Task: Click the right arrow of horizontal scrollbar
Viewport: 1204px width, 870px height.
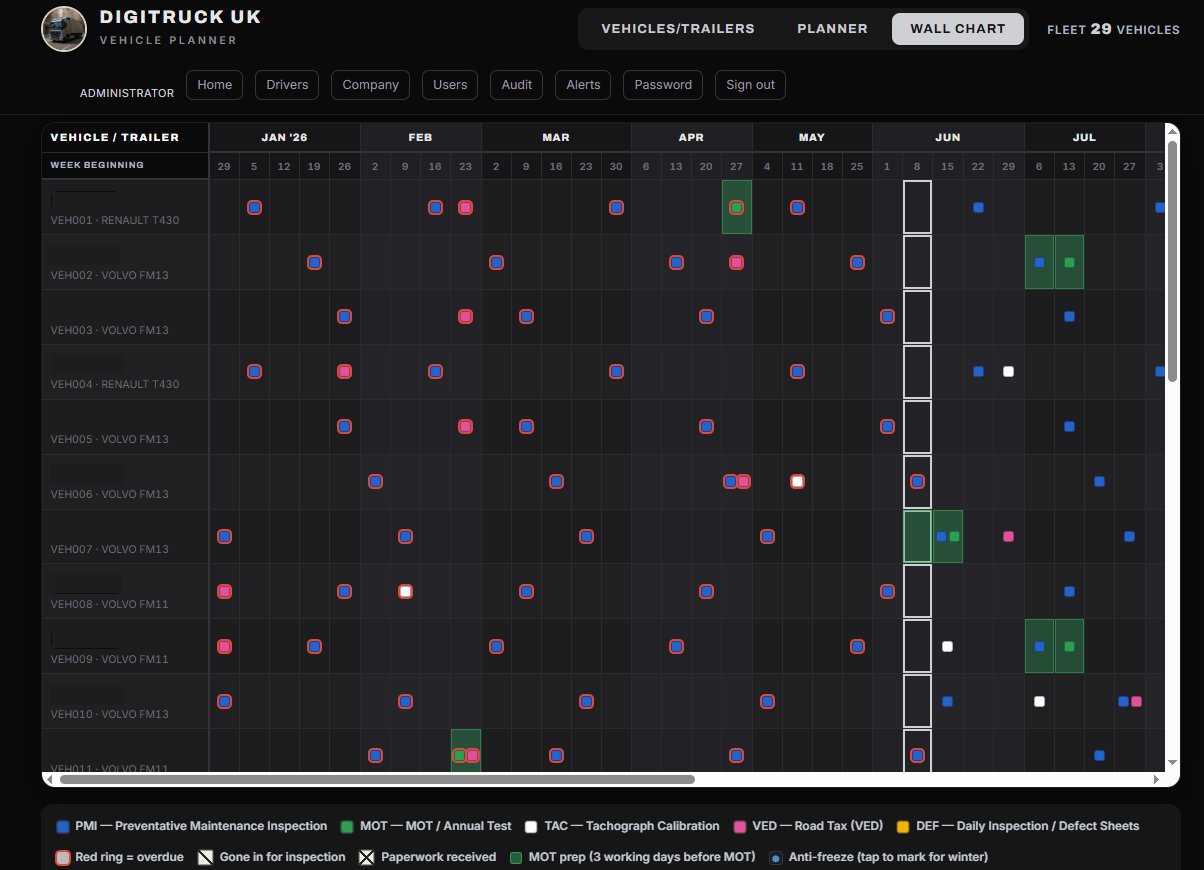Action: tap(1157, 779)
